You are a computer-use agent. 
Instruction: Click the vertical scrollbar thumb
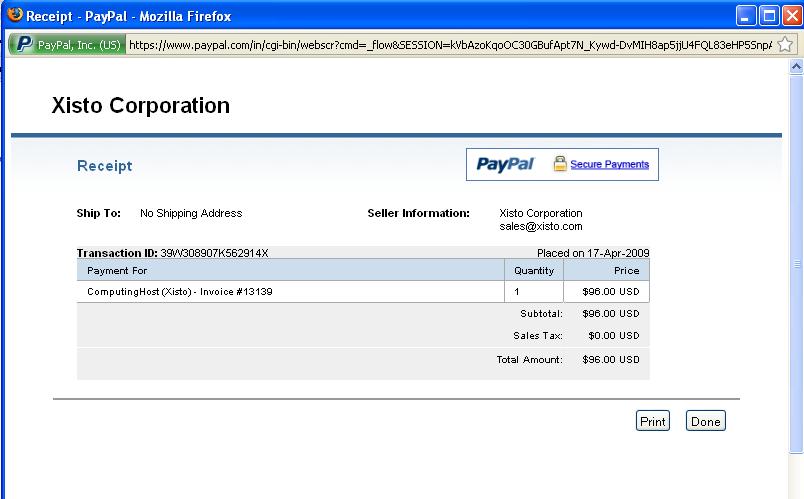click(x=796, y=264)
